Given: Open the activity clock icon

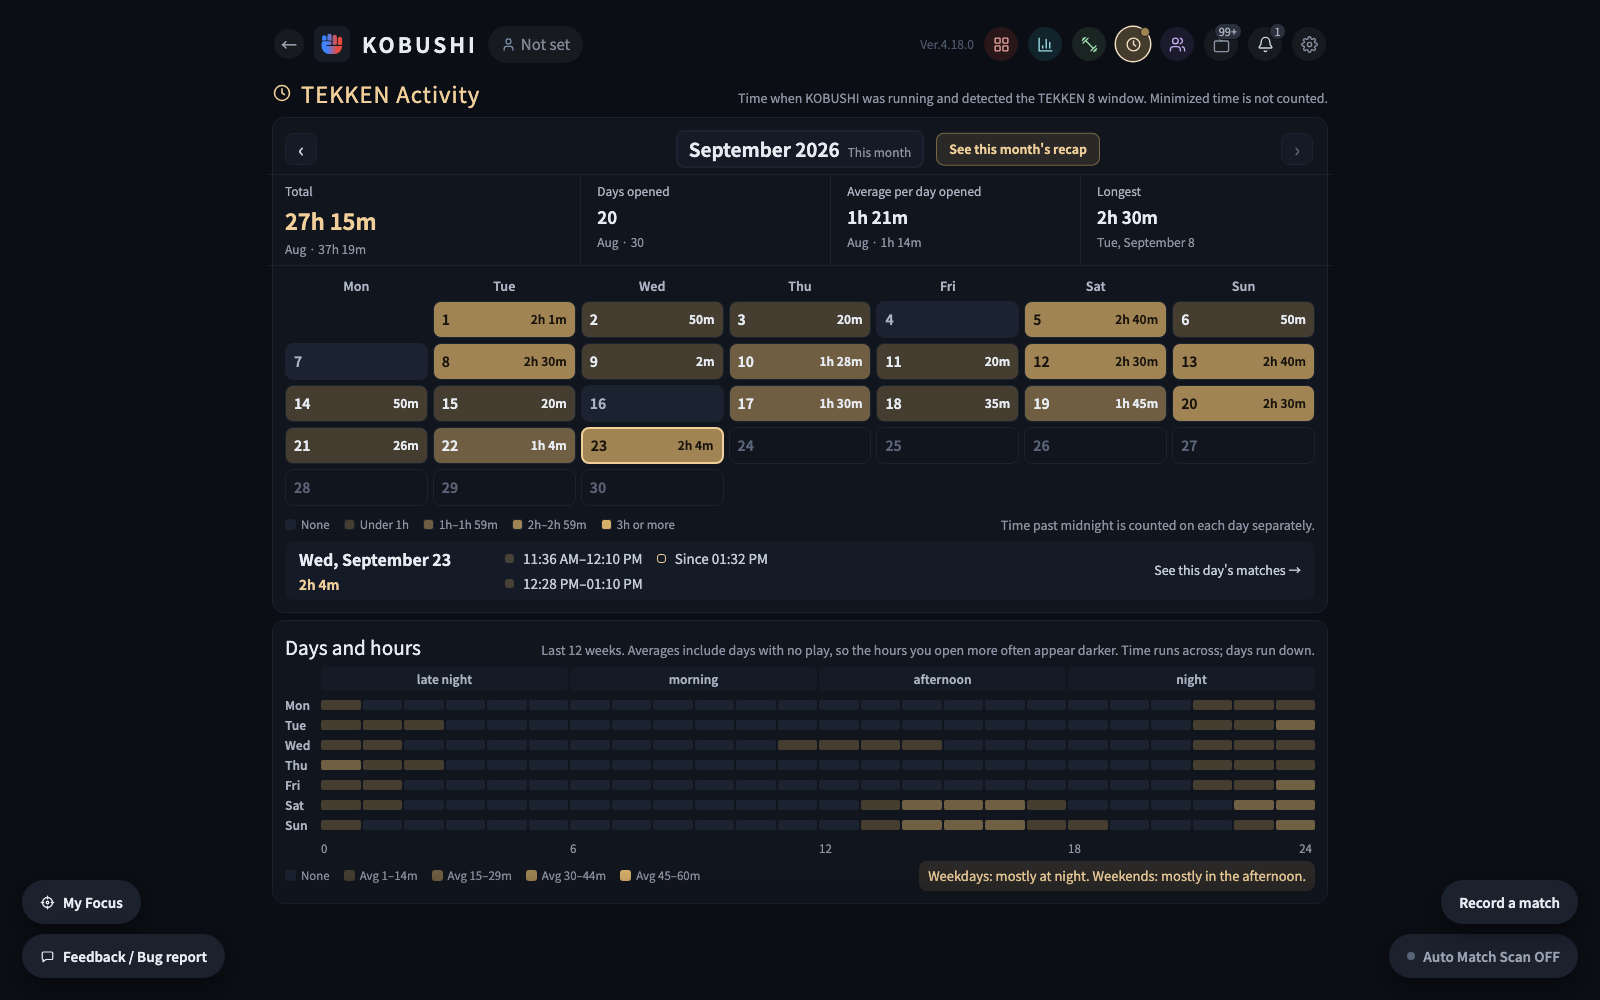Looking at the screenshot, I should click(1133, 44).
